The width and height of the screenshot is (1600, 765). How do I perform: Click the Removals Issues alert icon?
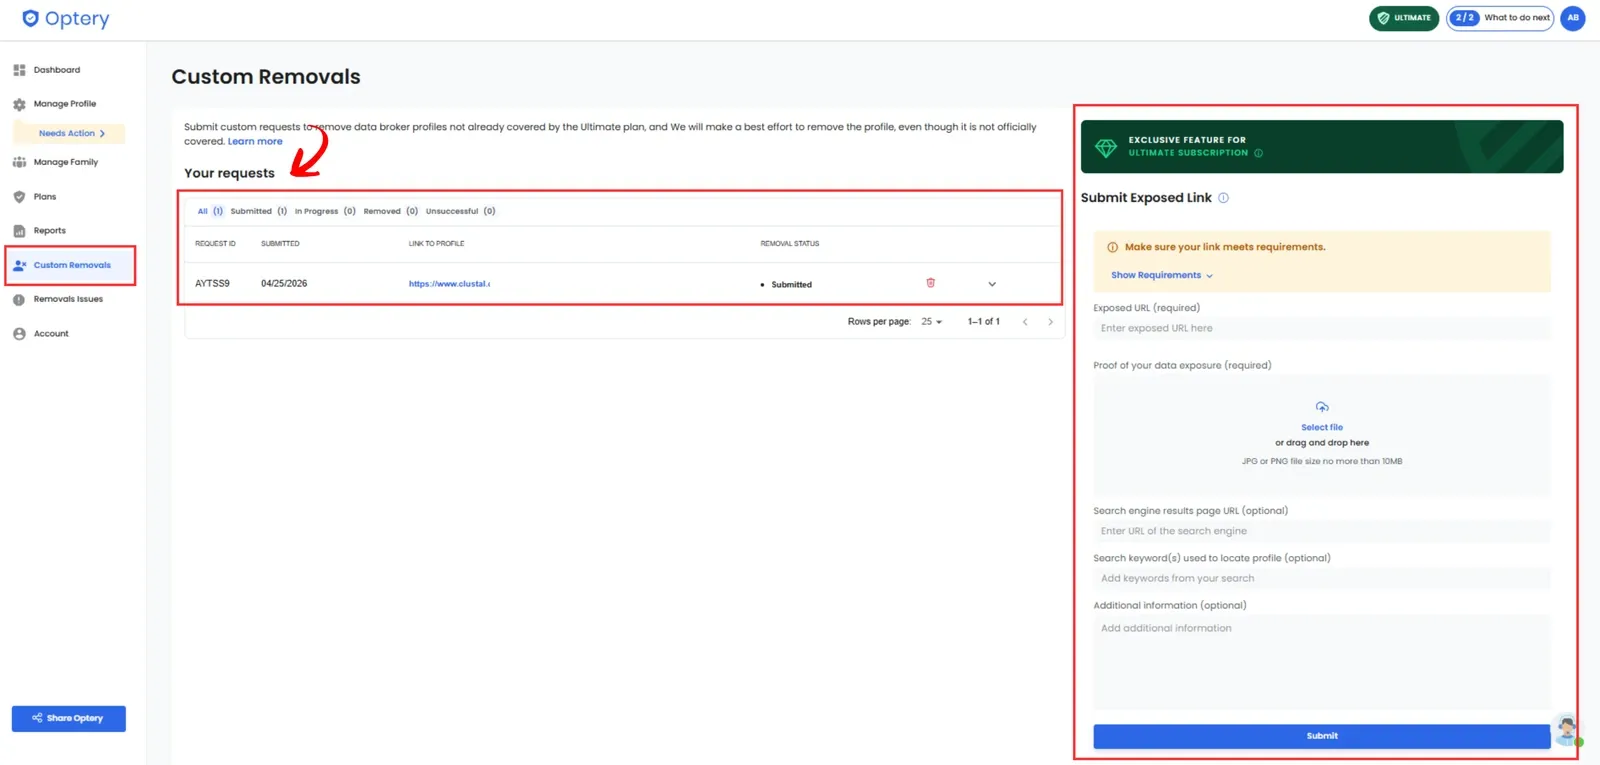tap(19, 299)
